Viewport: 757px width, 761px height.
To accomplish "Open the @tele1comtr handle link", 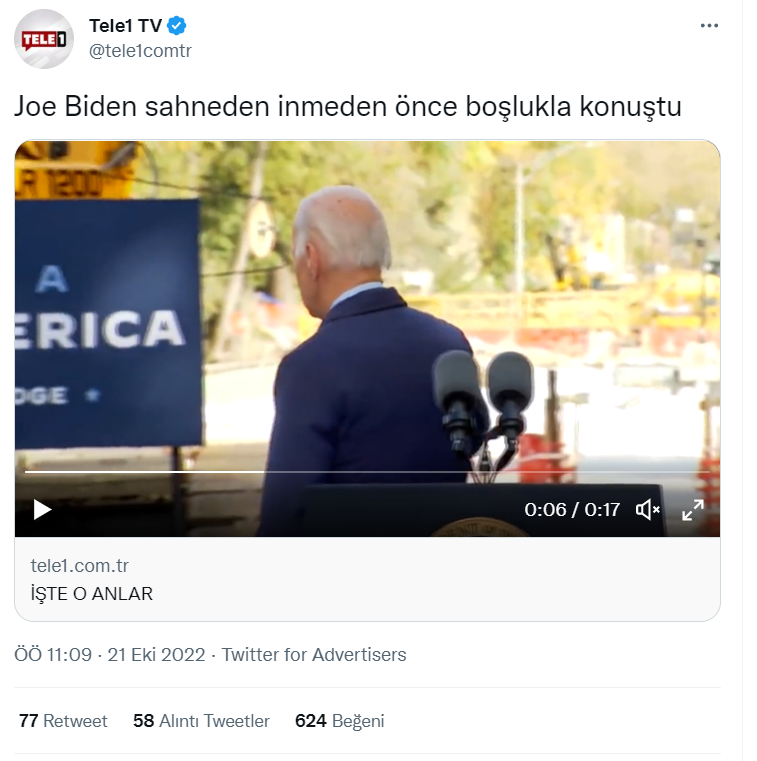I will pyautogui.click(x=140, y=50).
